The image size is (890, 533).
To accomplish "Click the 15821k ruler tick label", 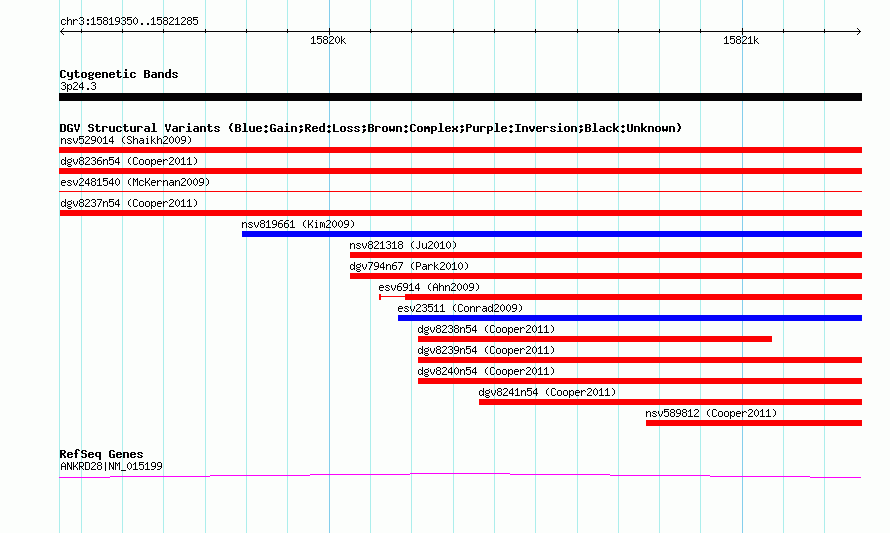I will (x=741, y=40).
